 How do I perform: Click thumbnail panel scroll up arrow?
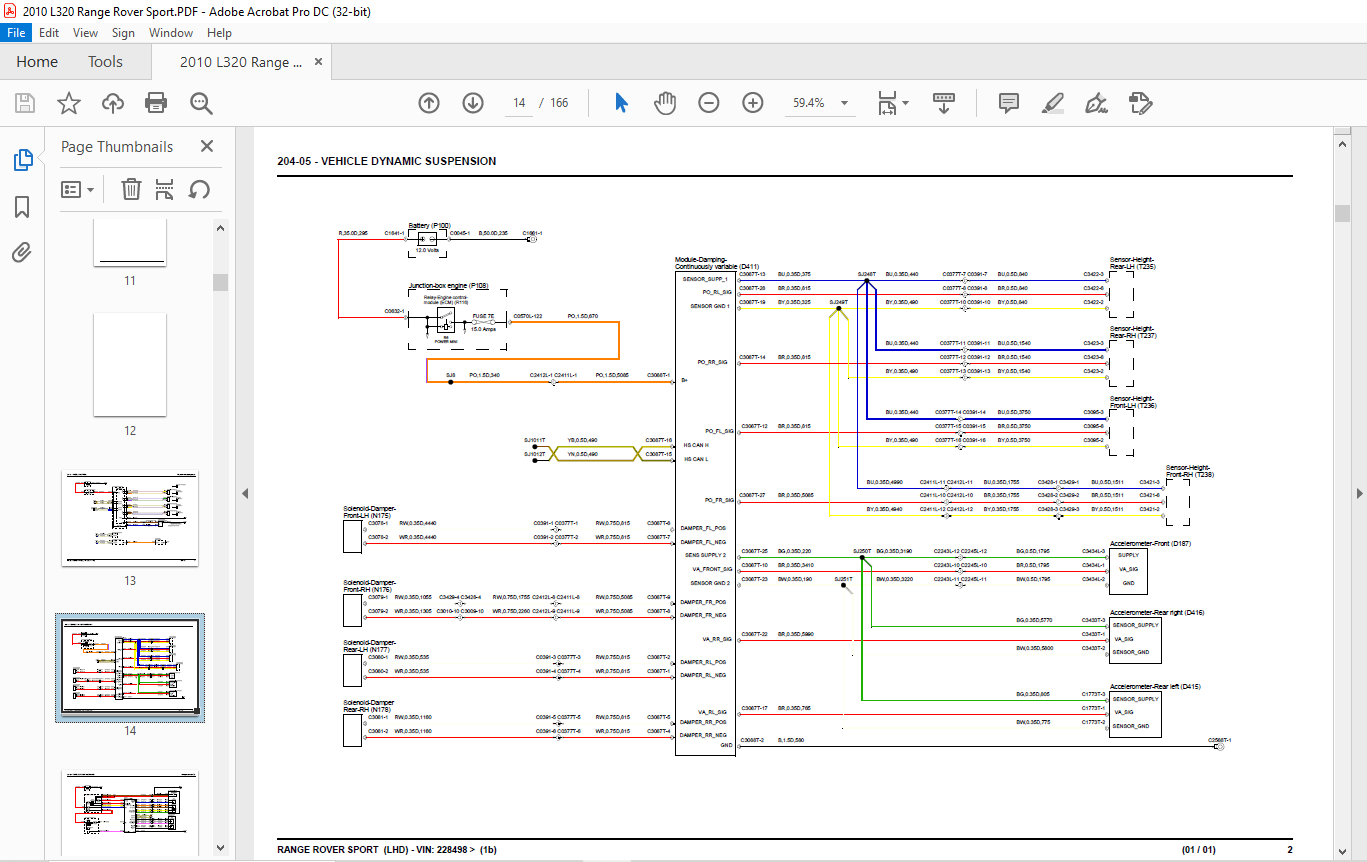220,228
